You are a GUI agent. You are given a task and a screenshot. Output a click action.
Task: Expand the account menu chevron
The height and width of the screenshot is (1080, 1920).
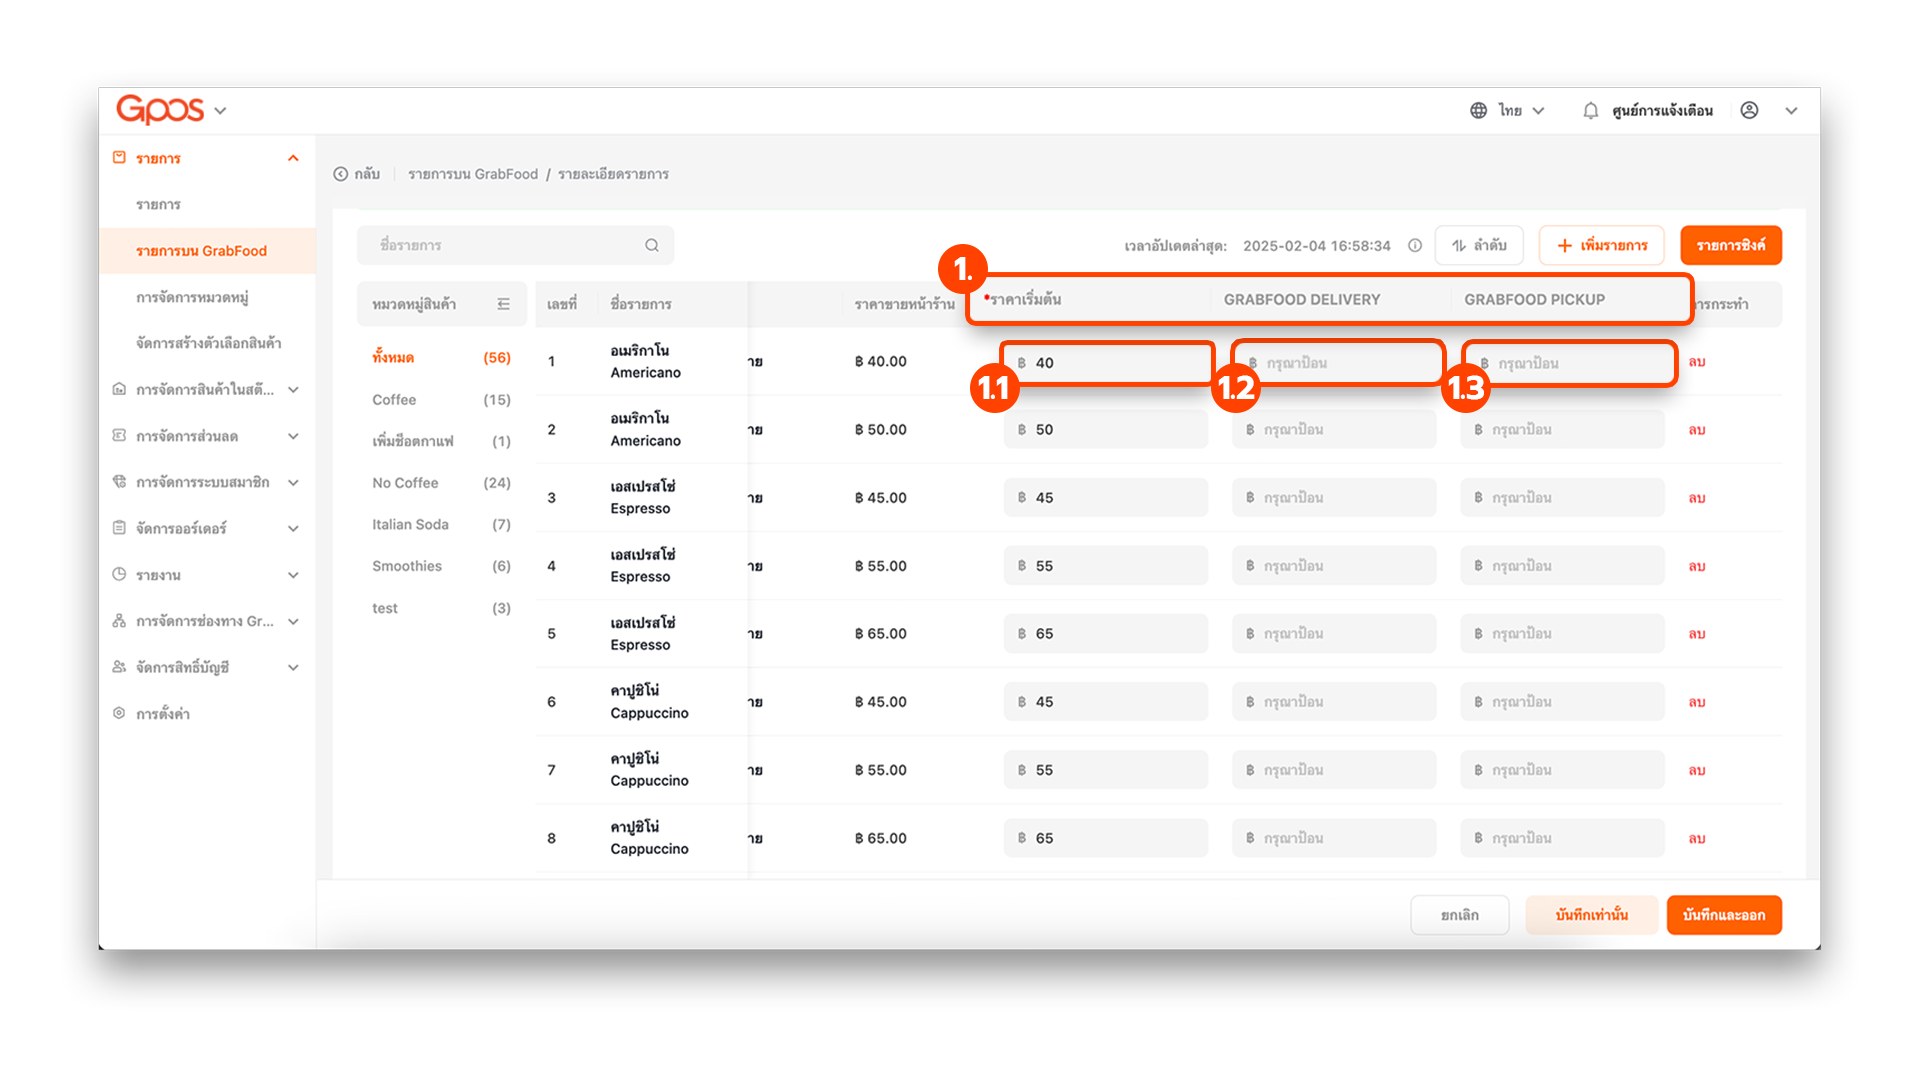pos(1791,111)
